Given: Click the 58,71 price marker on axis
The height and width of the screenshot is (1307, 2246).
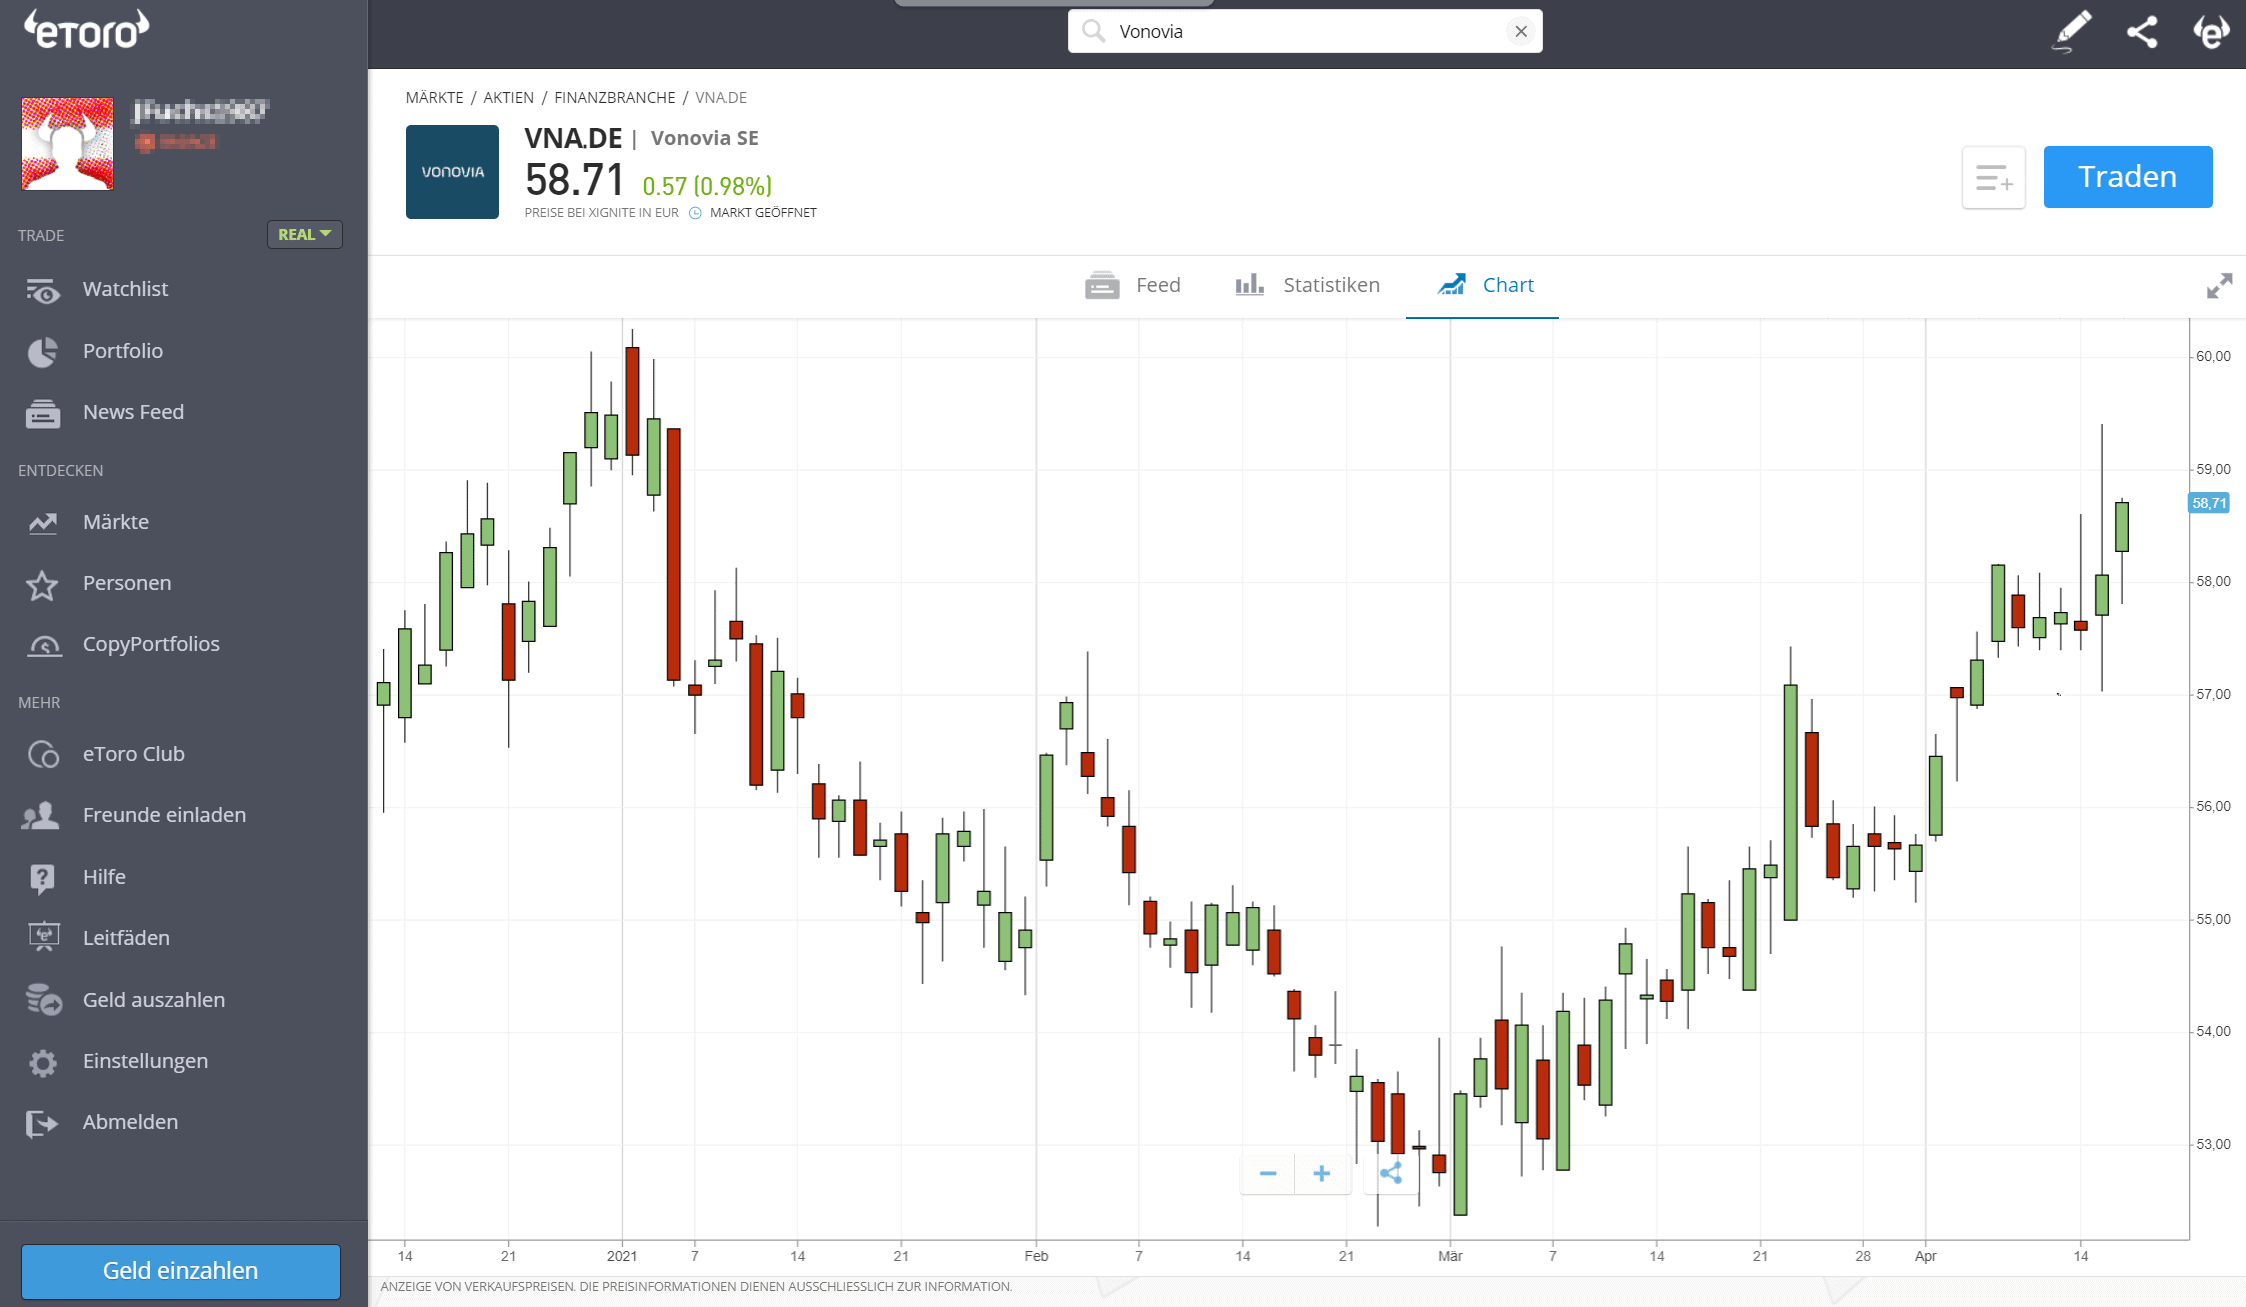Looking at the screenshot, I should coord(2208,503).
